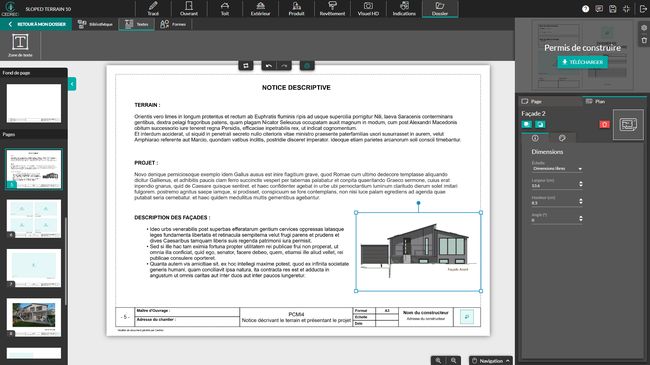650x365 pixels.
Task: Open the Produit menu
Action: 296,9
